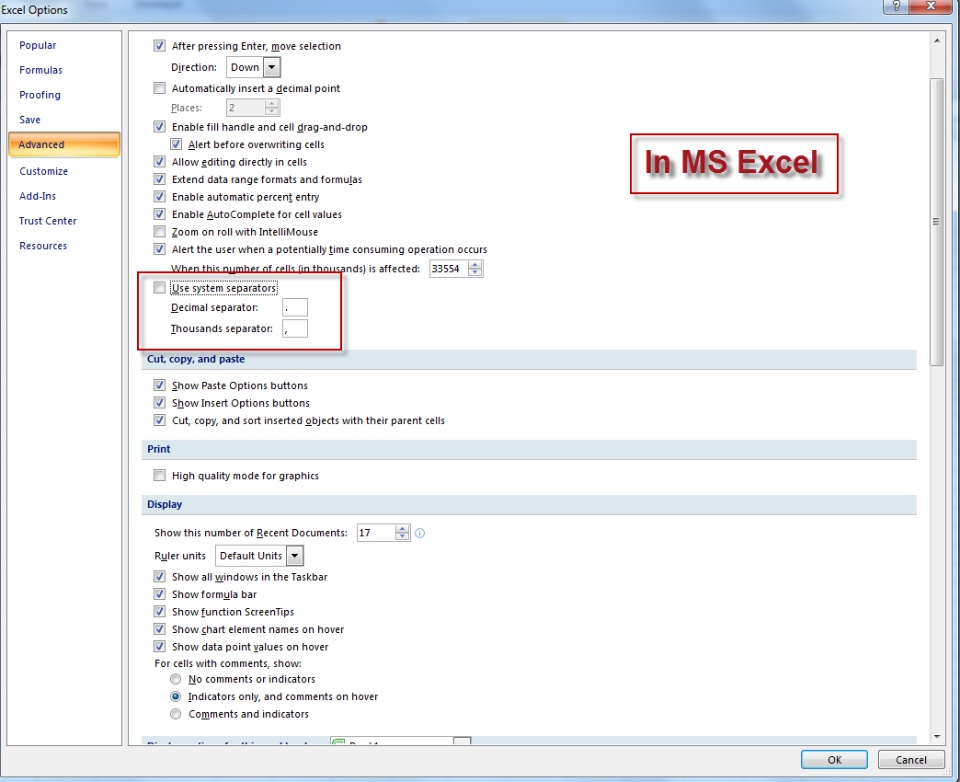
Task: Increase Recent Documents count with up arrow
Action: tap(402, 529)
